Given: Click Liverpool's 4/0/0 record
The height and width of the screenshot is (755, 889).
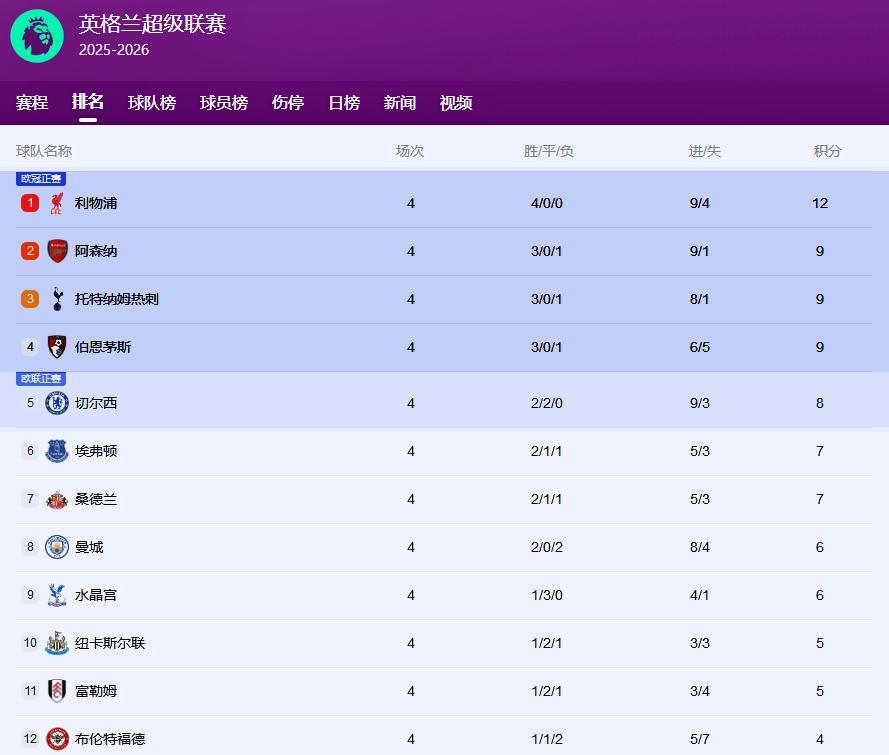Looking at the screenshot, I should (547, 203).
